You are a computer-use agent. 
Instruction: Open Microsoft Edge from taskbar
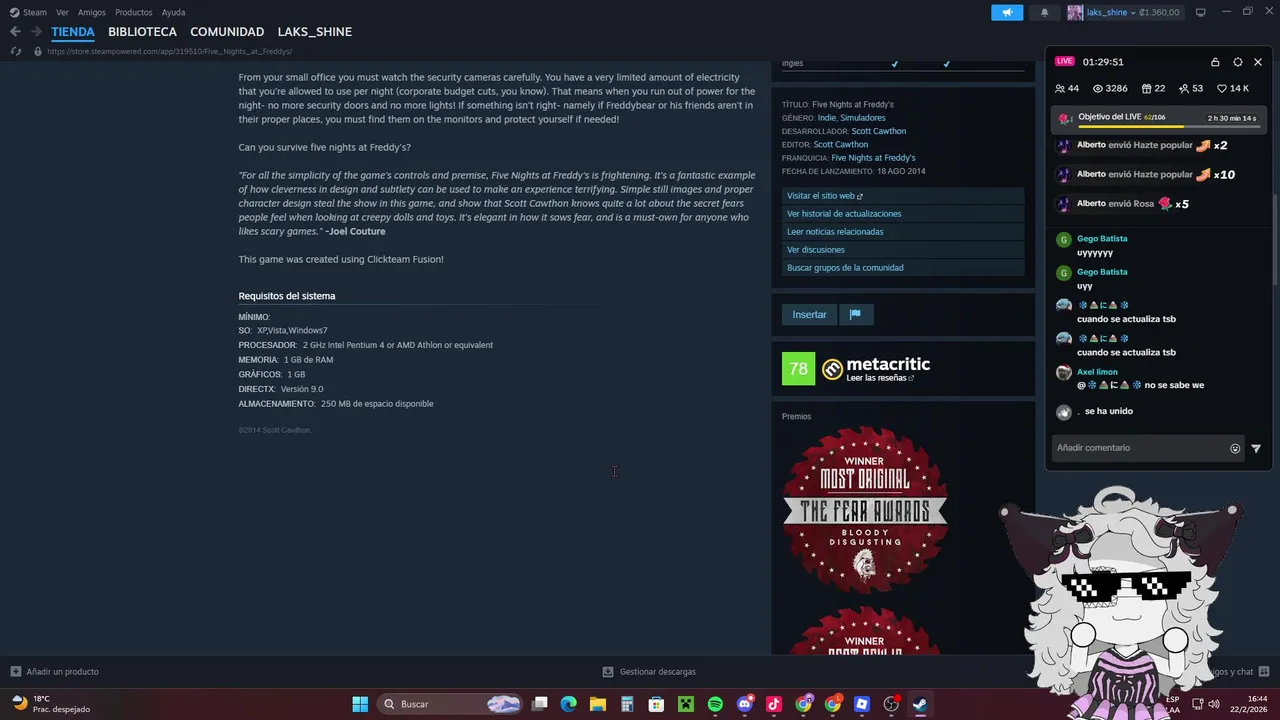569,704
